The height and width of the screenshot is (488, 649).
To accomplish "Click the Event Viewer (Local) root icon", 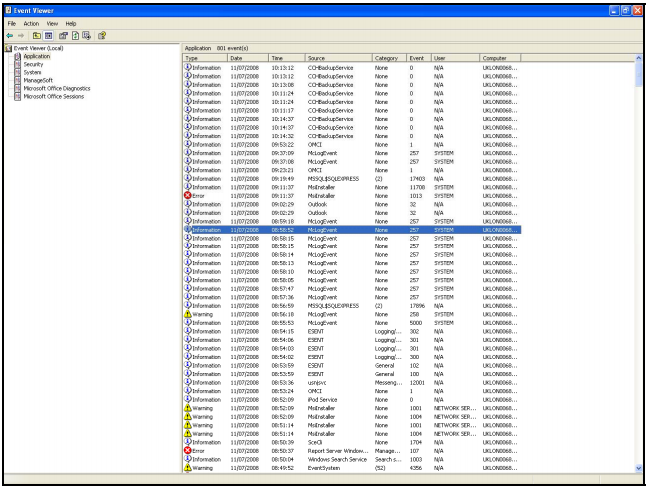I will [9, 48].
